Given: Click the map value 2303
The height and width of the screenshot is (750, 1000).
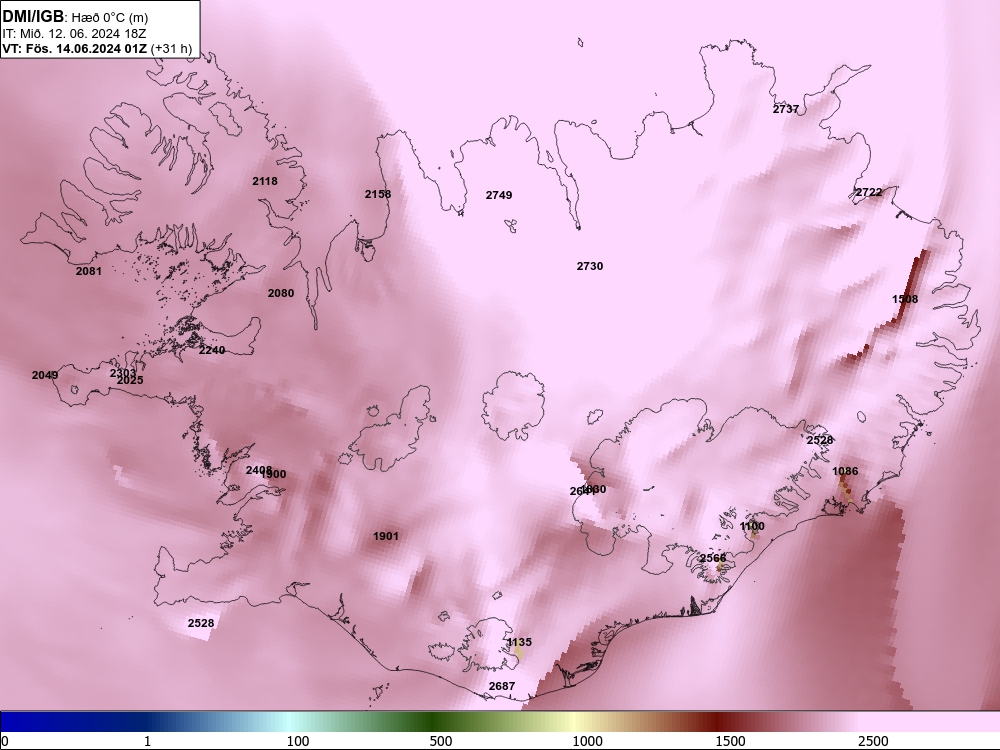Looking at the screenshot, I should [x=122, y=373].
